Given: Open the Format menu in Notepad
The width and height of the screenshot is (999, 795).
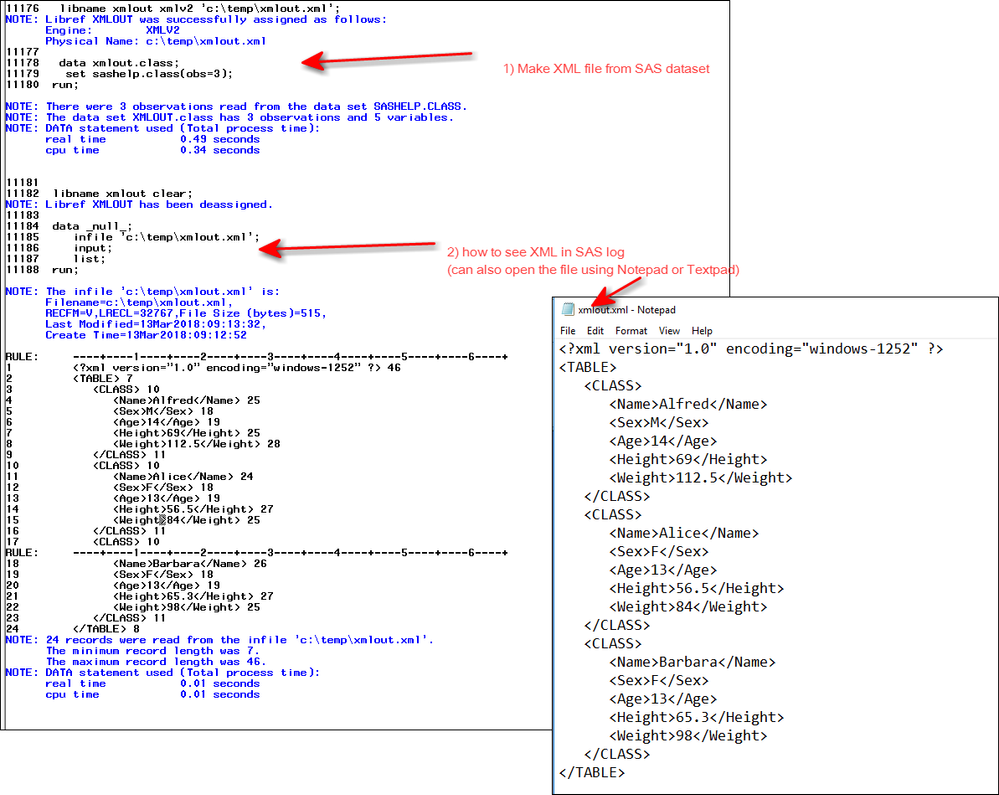Looking at the screenshot, I should [631, 331].
